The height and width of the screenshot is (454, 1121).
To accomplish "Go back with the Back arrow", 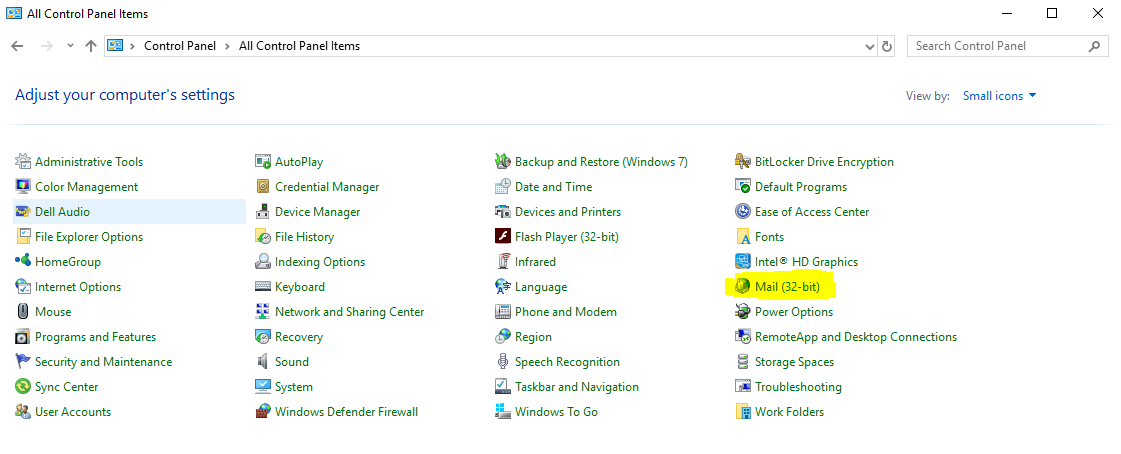I will tap(18, 46).
